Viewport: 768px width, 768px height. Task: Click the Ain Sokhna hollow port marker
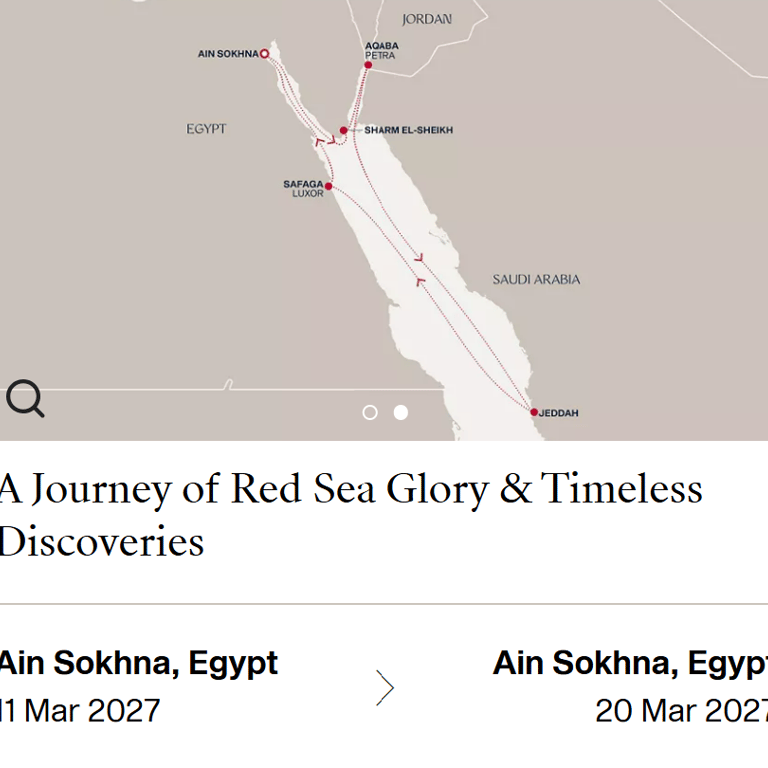(264, 53)
